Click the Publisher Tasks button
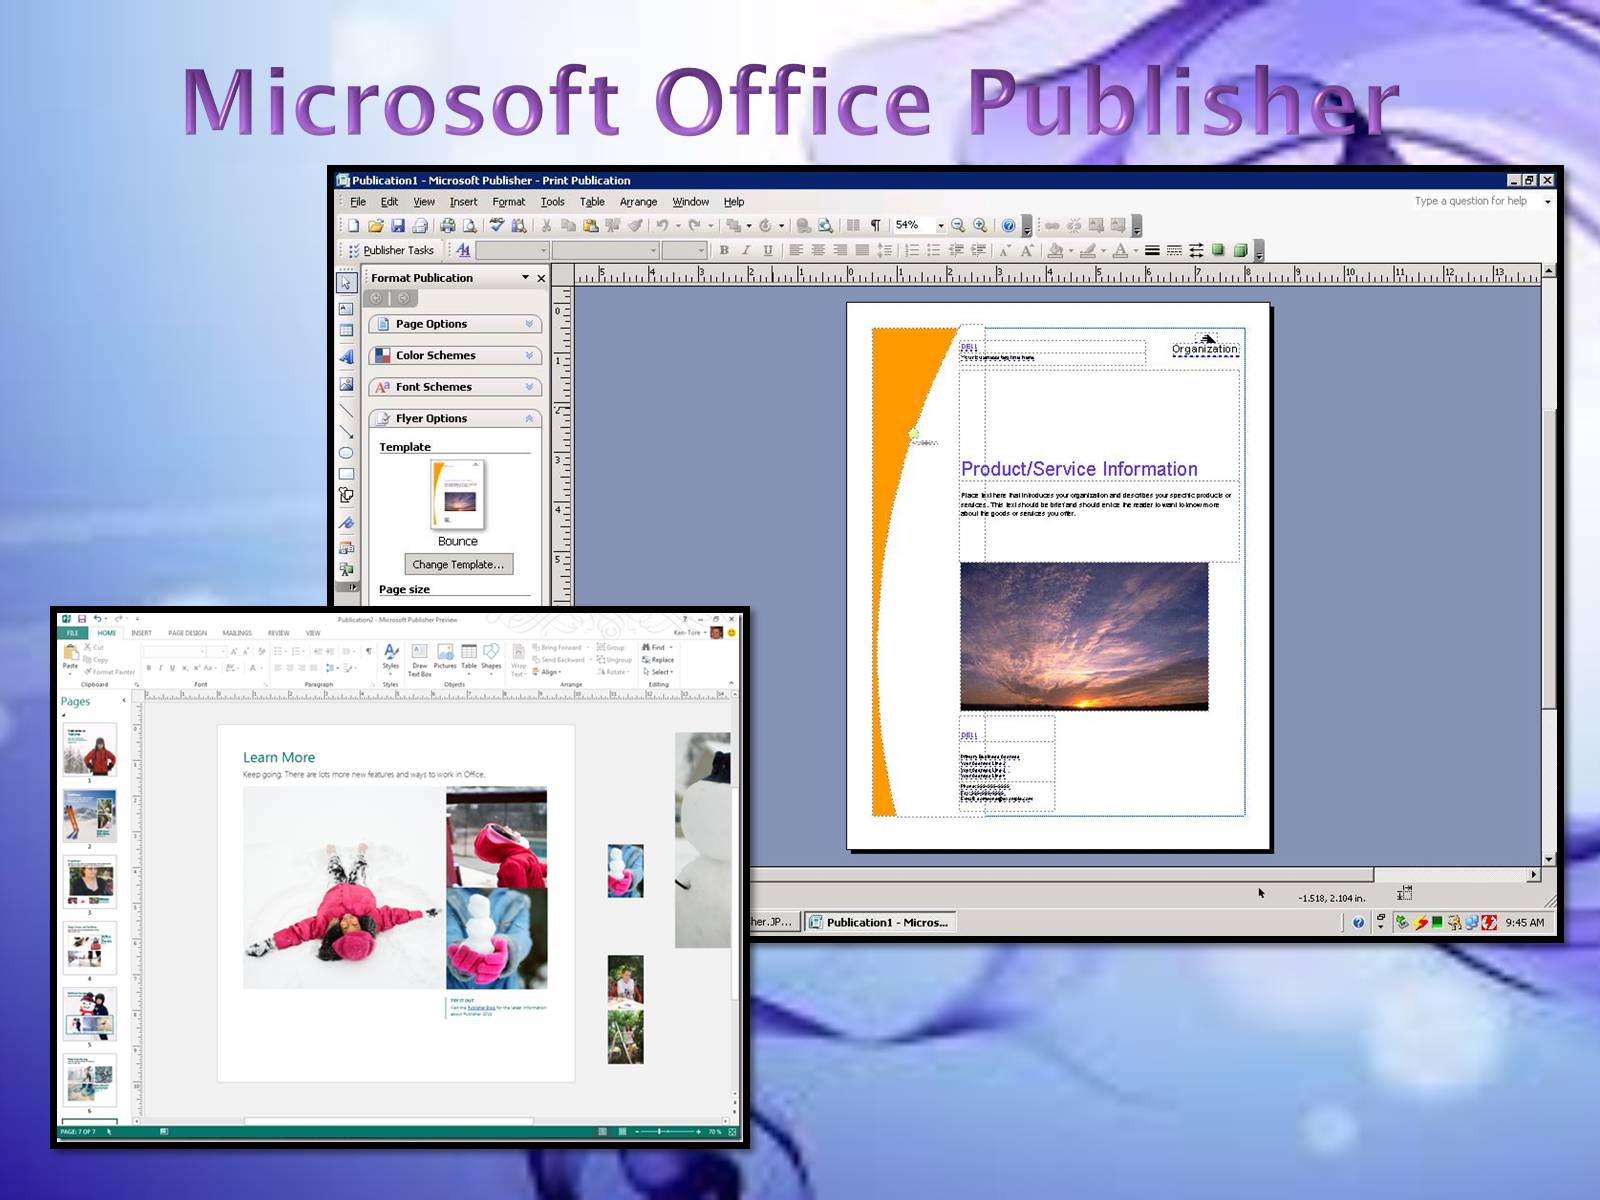The height and width of the screenshot is (1200, 1600). [390, 250]
